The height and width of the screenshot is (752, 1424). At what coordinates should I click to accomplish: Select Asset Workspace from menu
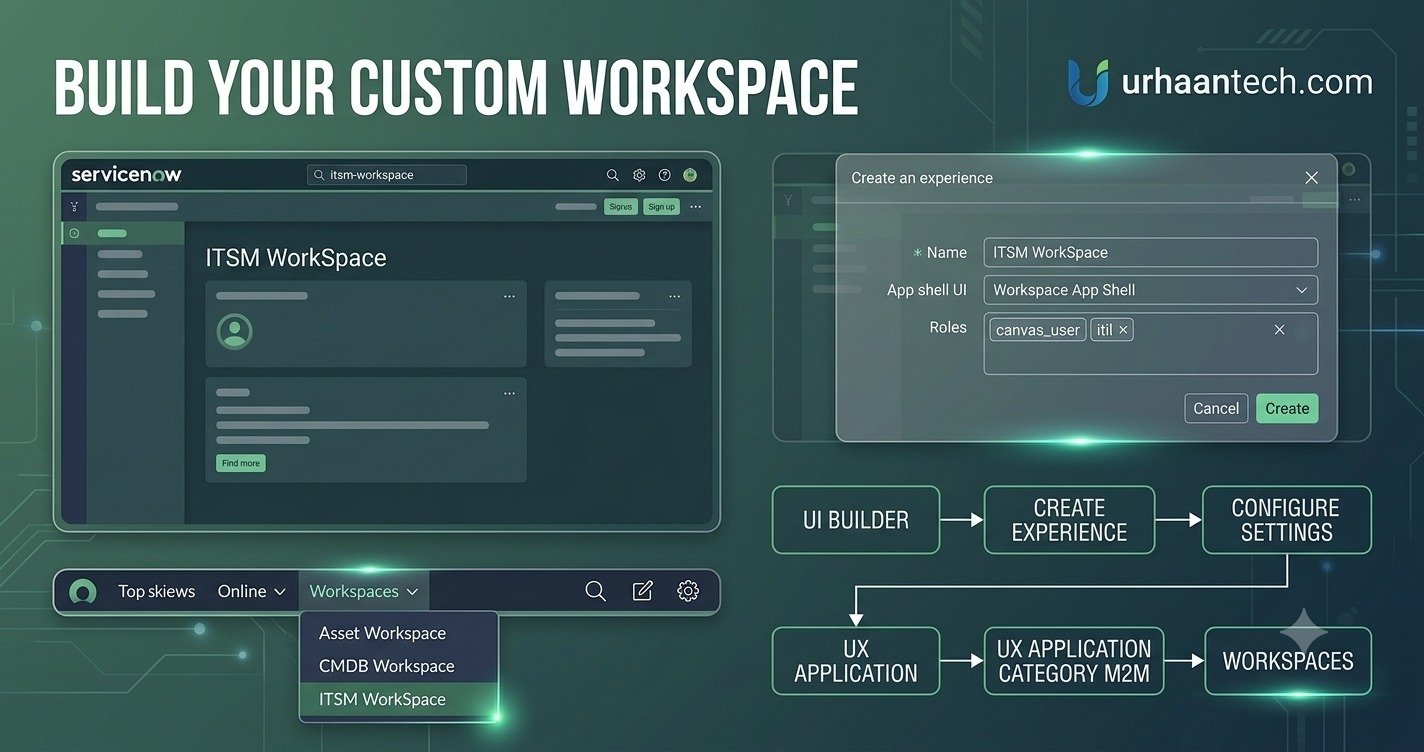pos(382,633)
